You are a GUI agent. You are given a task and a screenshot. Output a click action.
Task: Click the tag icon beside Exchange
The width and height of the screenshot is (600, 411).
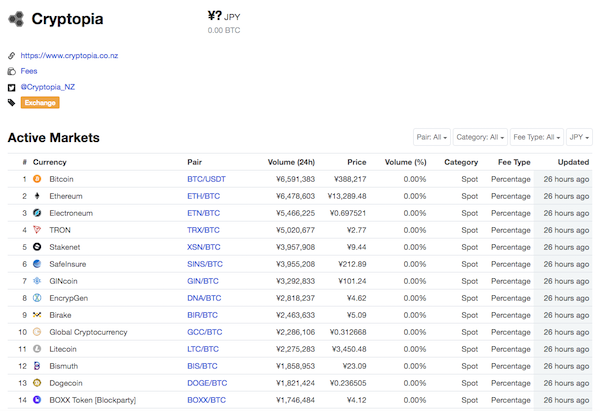(x=11, y=102)
